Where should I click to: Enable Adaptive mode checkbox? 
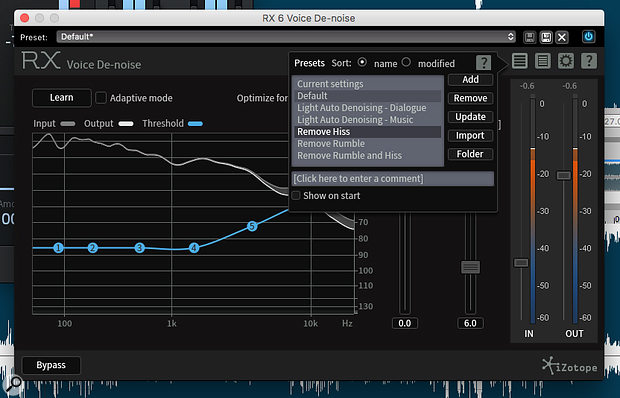101,98
